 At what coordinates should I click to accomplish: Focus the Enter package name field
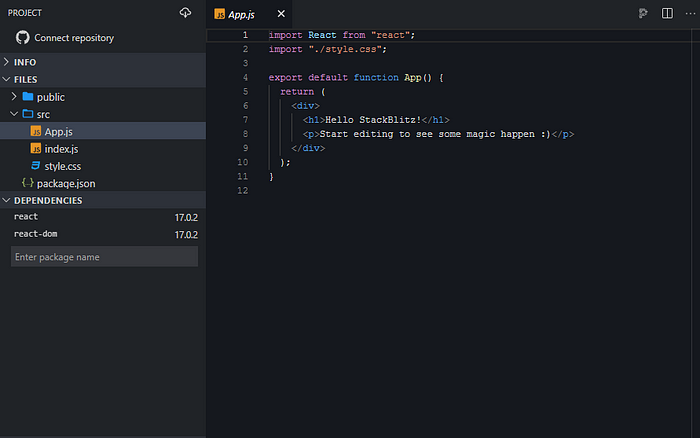click(104, 257)
